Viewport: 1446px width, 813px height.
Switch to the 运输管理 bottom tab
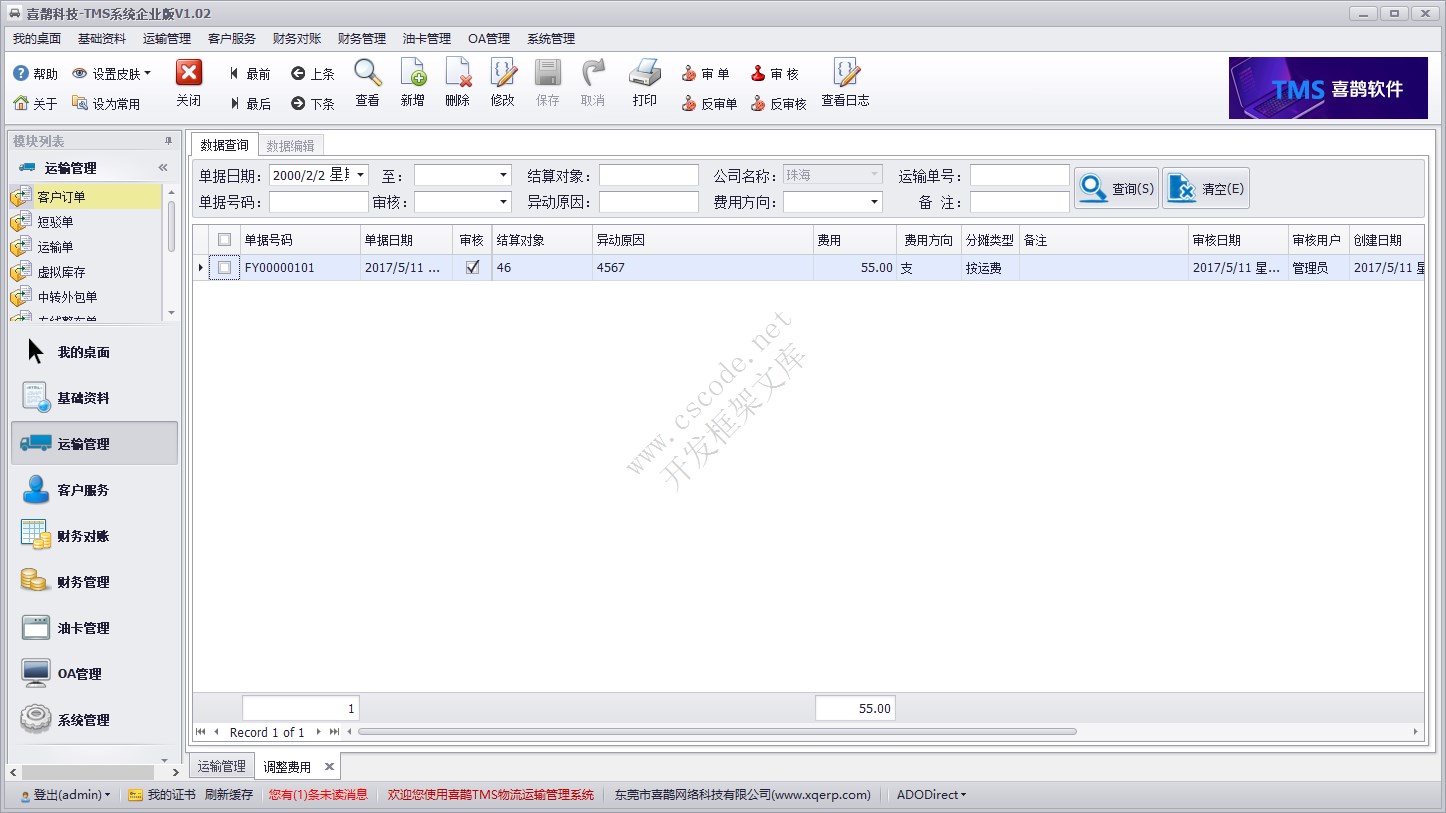tap(221, 766)
